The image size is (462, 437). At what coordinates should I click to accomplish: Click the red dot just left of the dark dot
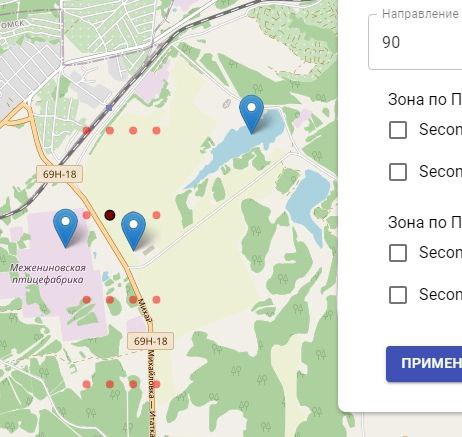[87, 215]
